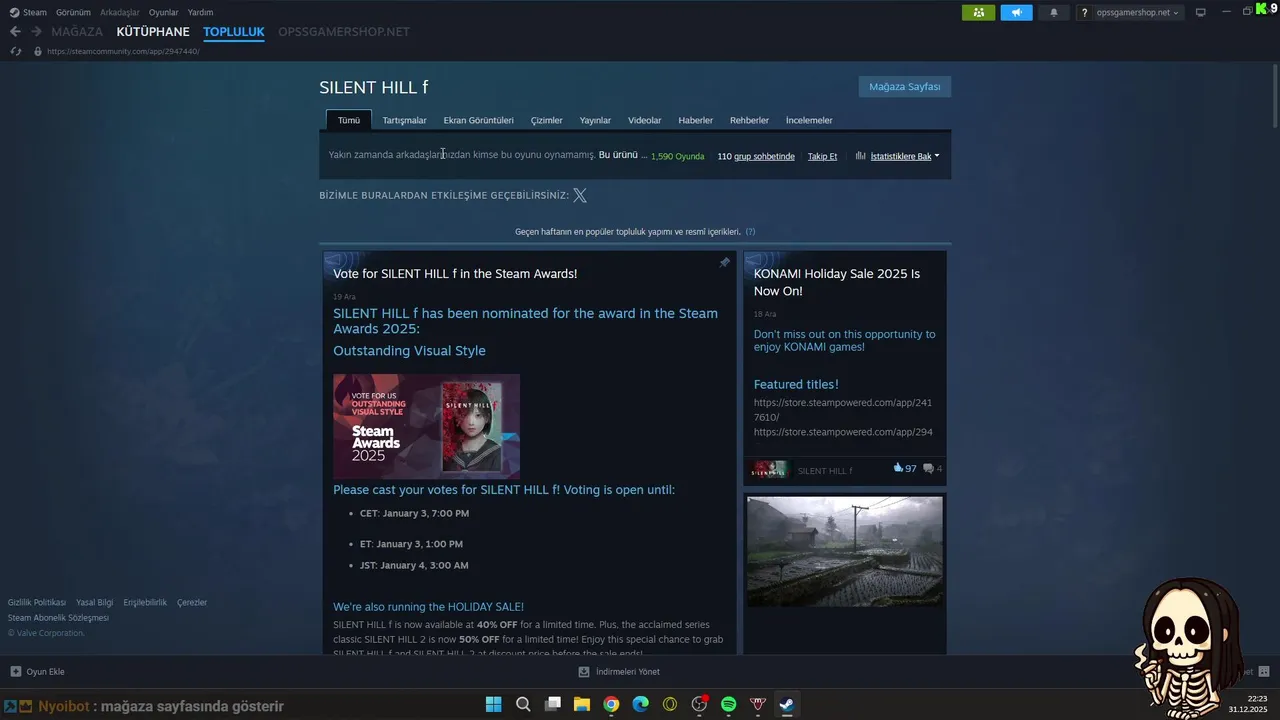Viewport: 1280px width, 720px height.
Task: Click the SILENT HILL f author logo
Action: (770, 470)
